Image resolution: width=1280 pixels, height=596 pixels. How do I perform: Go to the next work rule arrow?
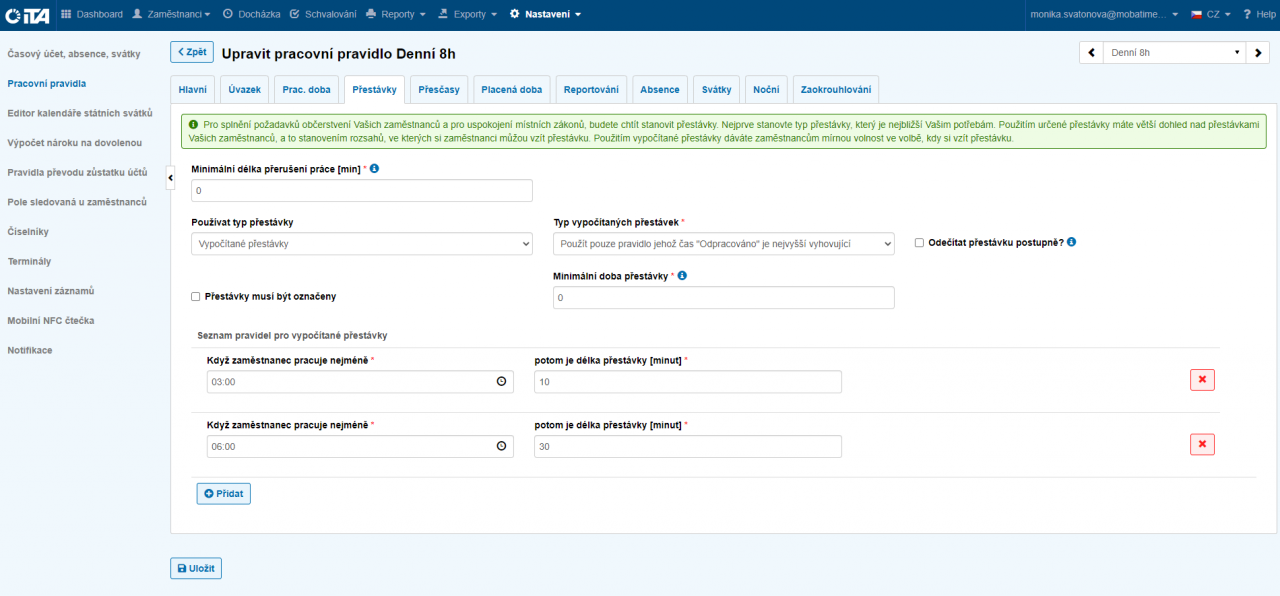(x=1260, y=53)
